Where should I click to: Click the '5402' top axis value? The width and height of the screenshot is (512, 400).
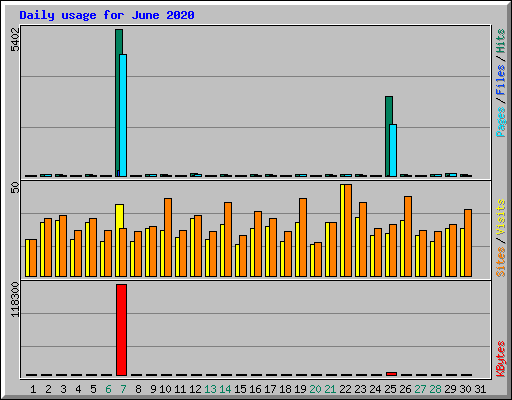15,39
